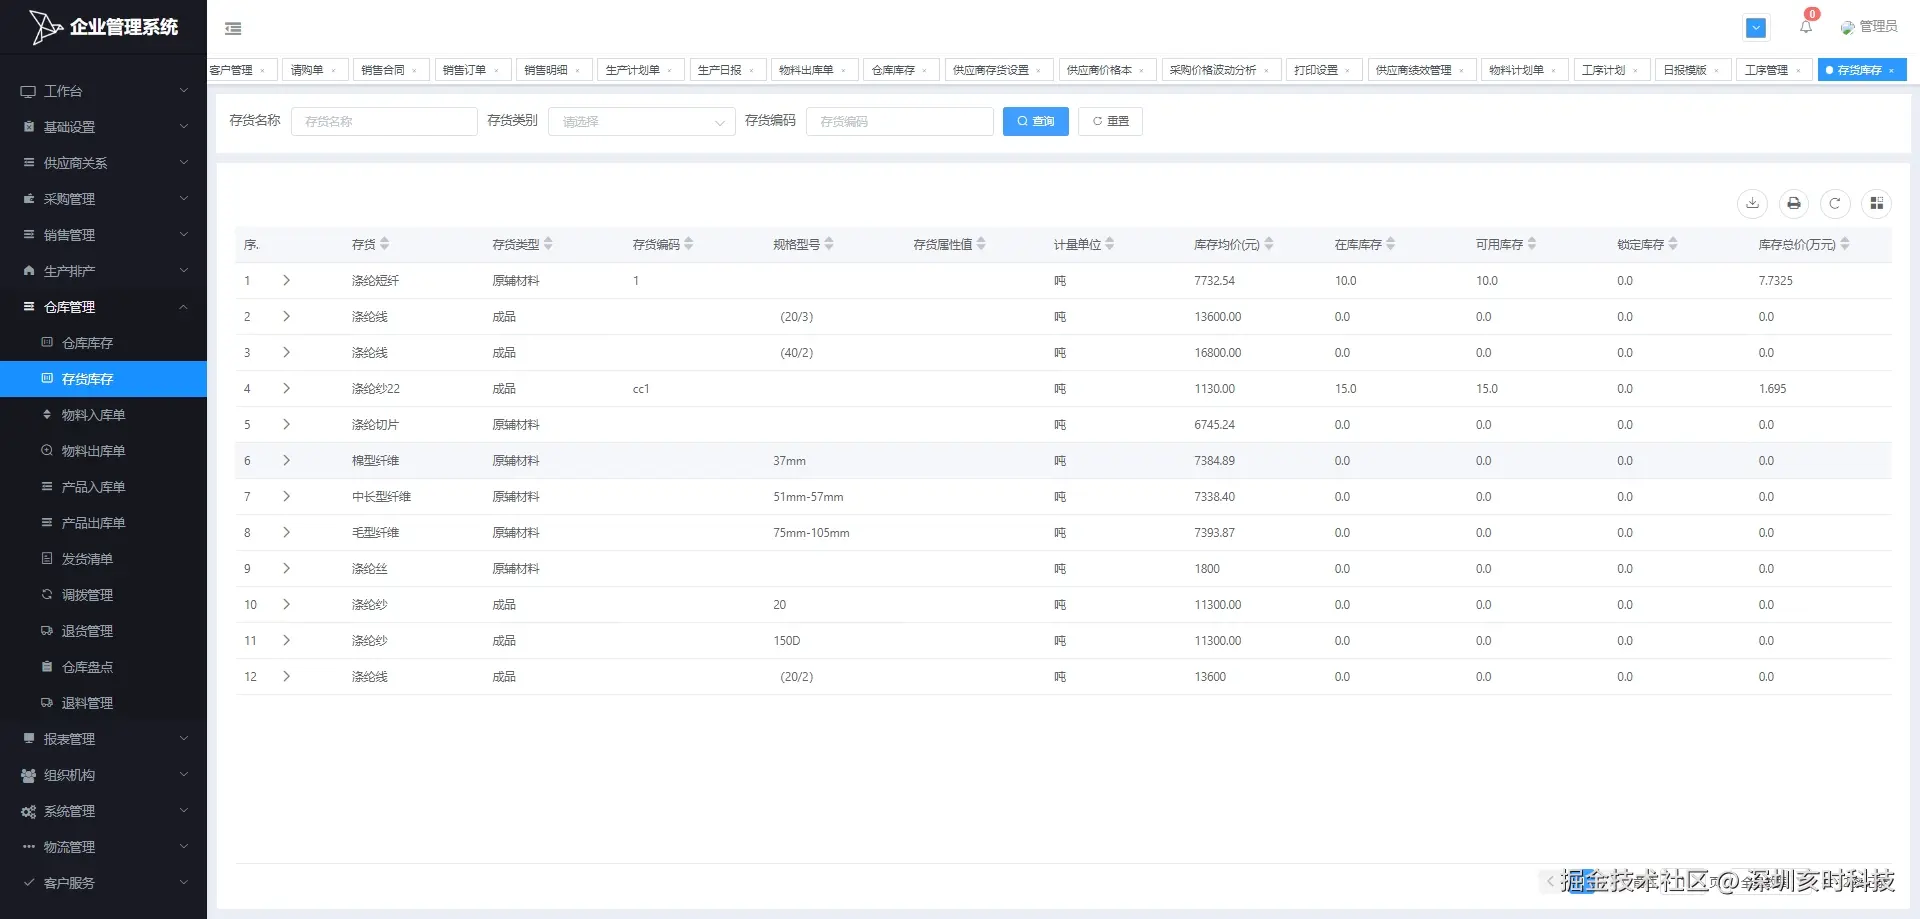Sort by the 规格型号 column sort icon
This screenshot has height=919, width=1920.
pos(829,244)
